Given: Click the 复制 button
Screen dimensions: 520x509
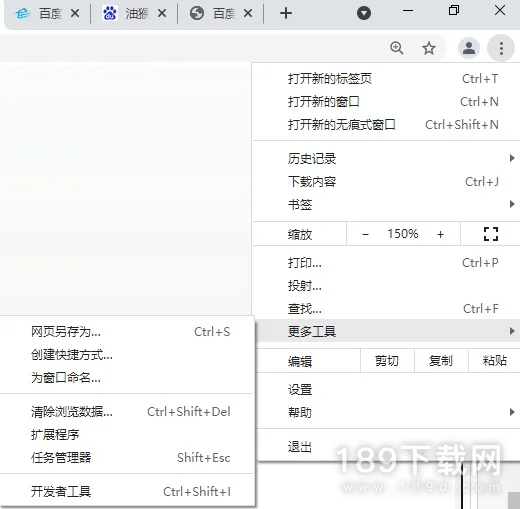Looking at the screenshot, I should tap(441, 361).
